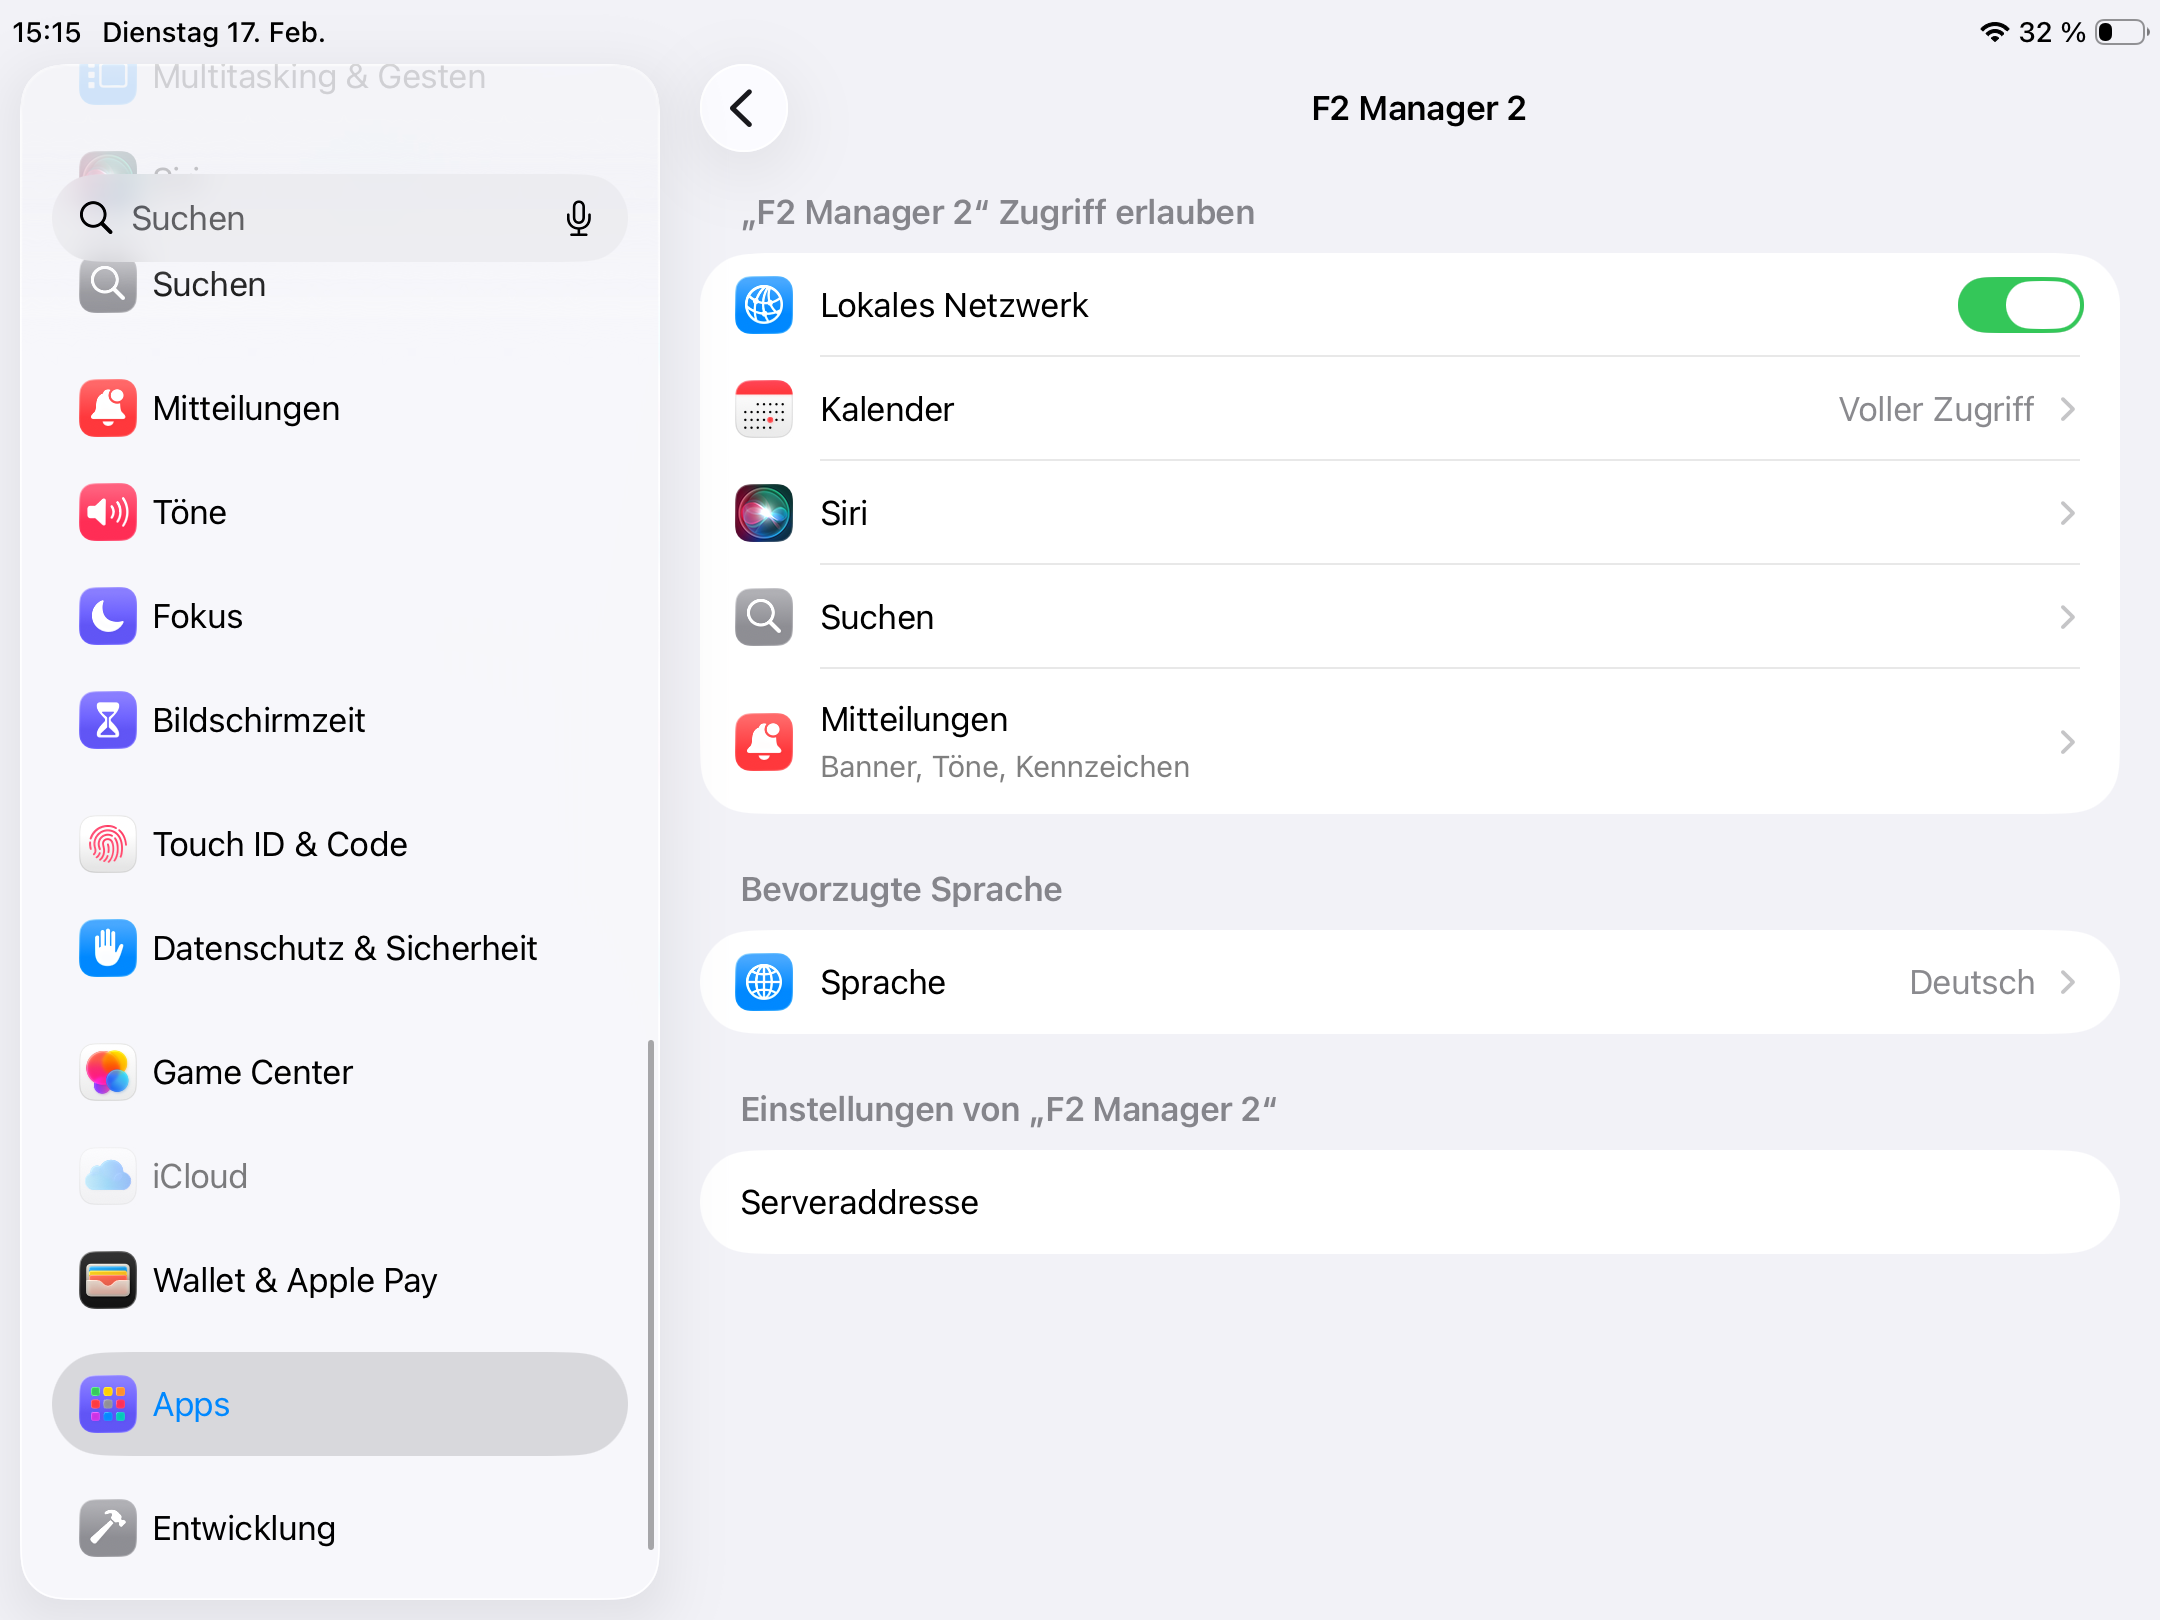Open Siri access settings chevron
The image size is (2160, 1620).
(2067, 513)
